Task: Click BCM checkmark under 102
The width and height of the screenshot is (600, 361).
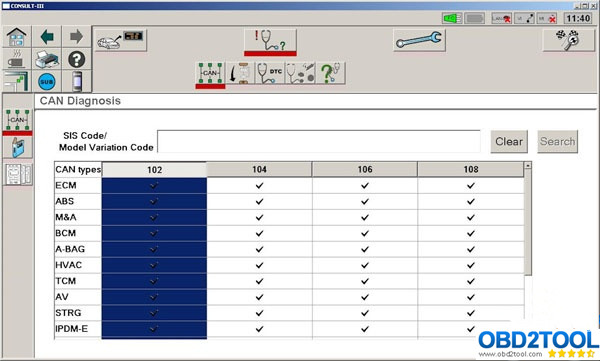Action: pyautogui.click(x=154, y=233)
